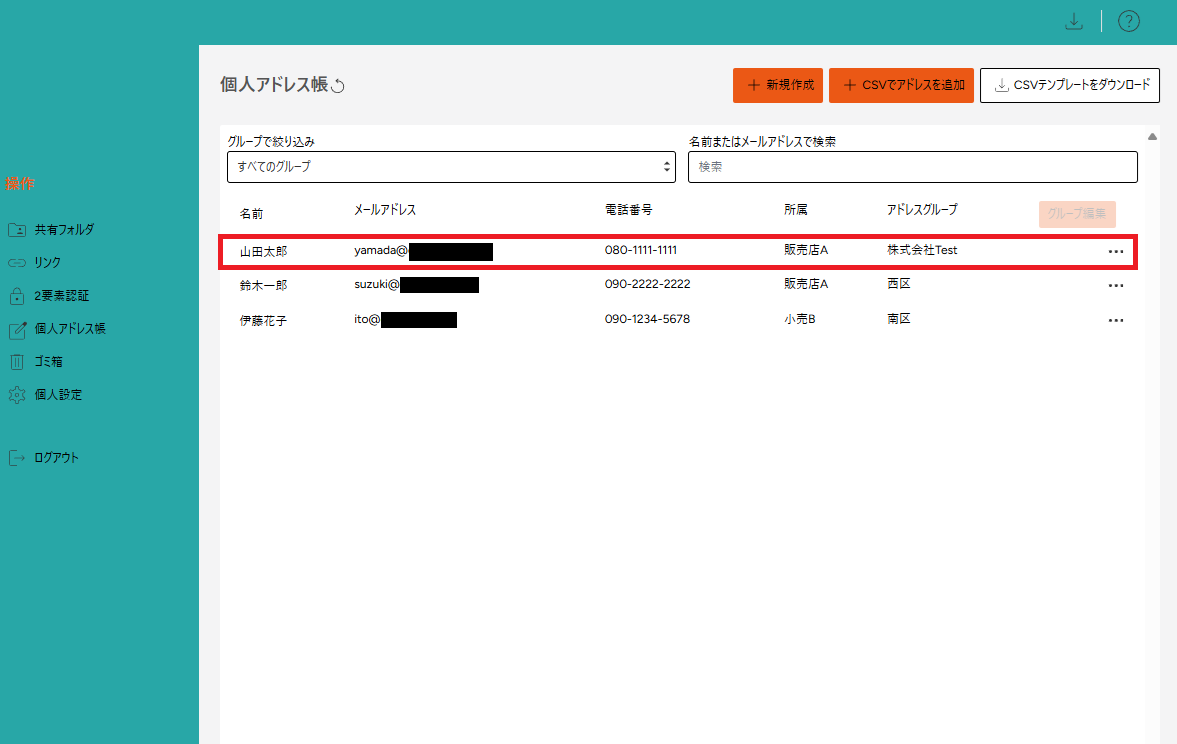Click the 電話番号 column header
Screen dimensions: 1177x744
click(628, 209)
